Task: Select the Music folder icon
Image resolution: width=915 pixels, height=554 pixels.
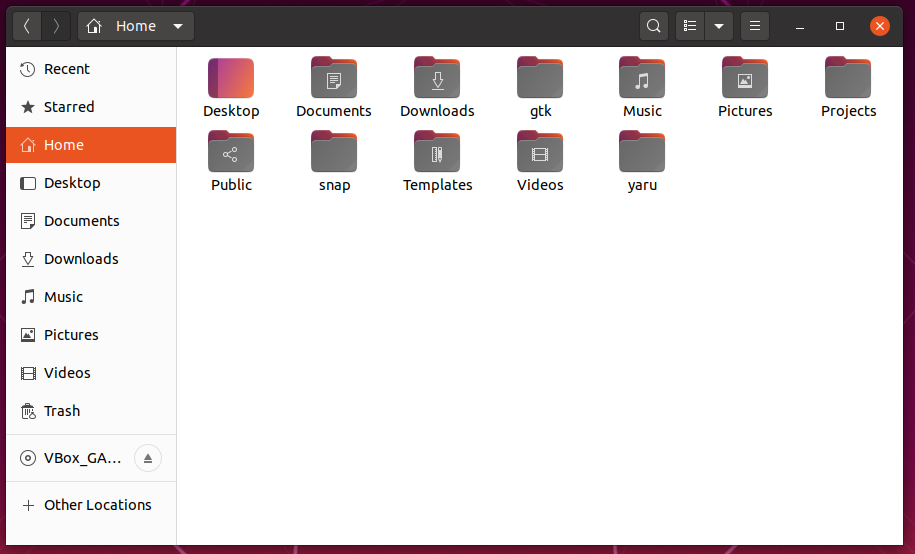Action: pos(642,78)
